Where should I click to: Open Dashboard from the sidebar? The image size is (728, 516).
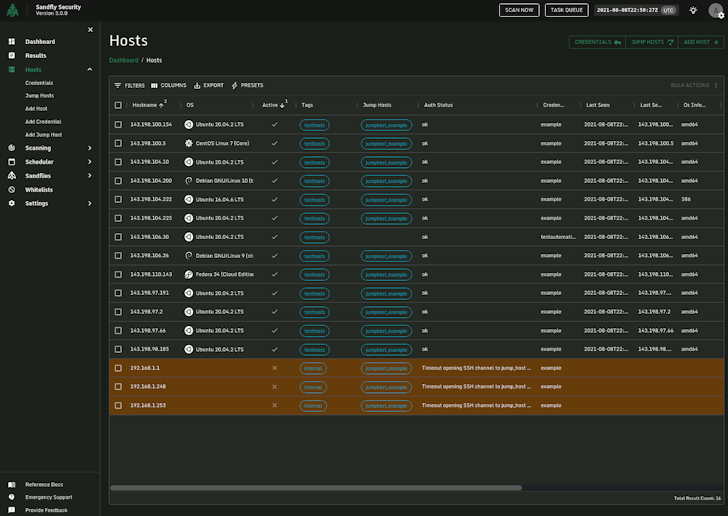pos(40,42)
